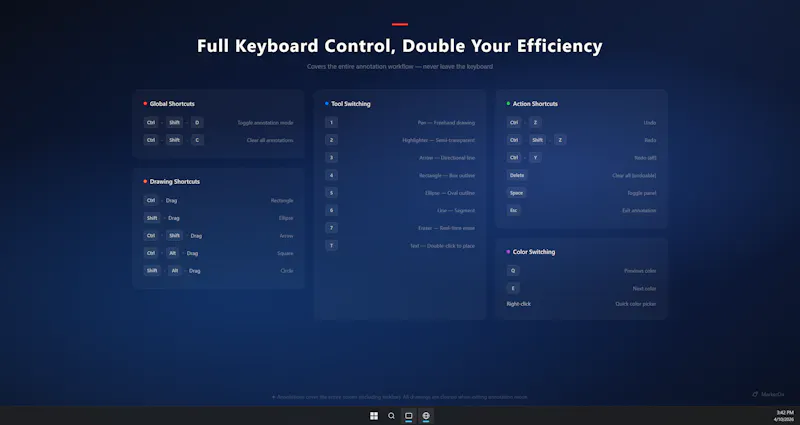The height and width of the screenshot is (425, 800).
Task: Click 'Ellipse' label in Drawing Shortcuts
Action: click(x=286, y=218)
